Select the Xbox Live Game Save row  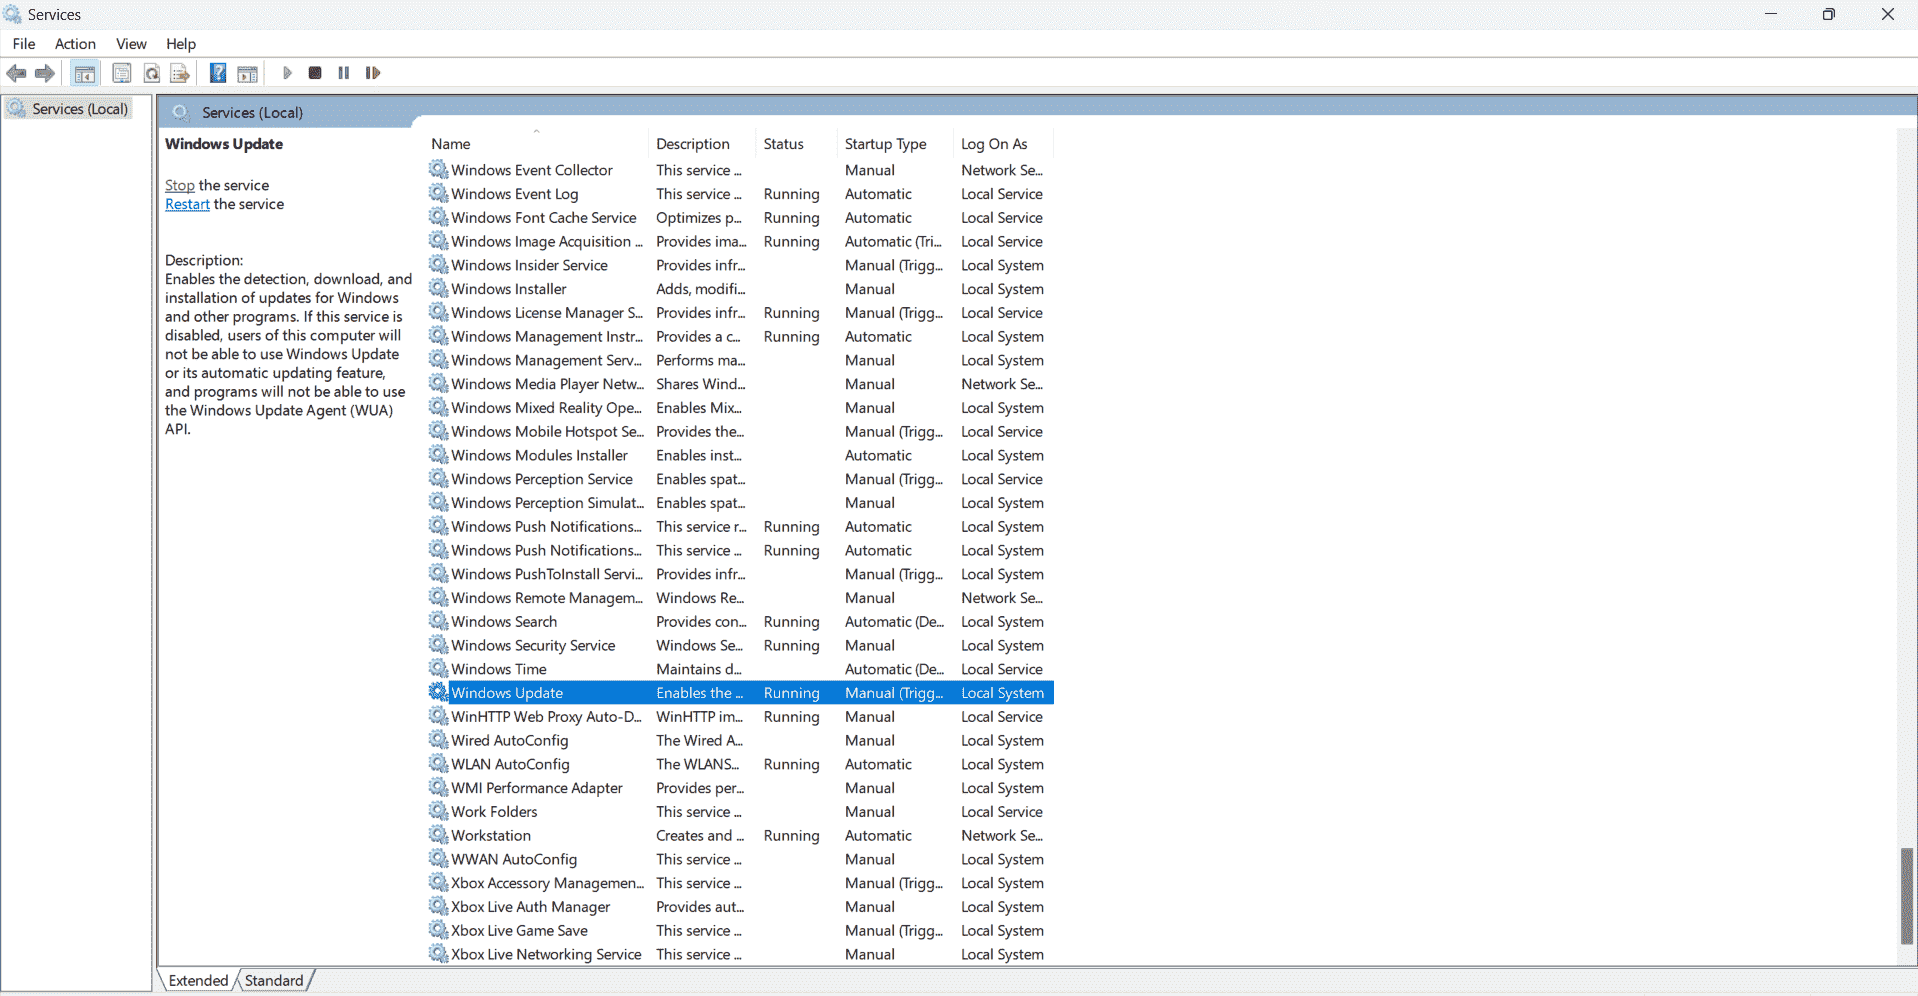(x=740, y=930)
